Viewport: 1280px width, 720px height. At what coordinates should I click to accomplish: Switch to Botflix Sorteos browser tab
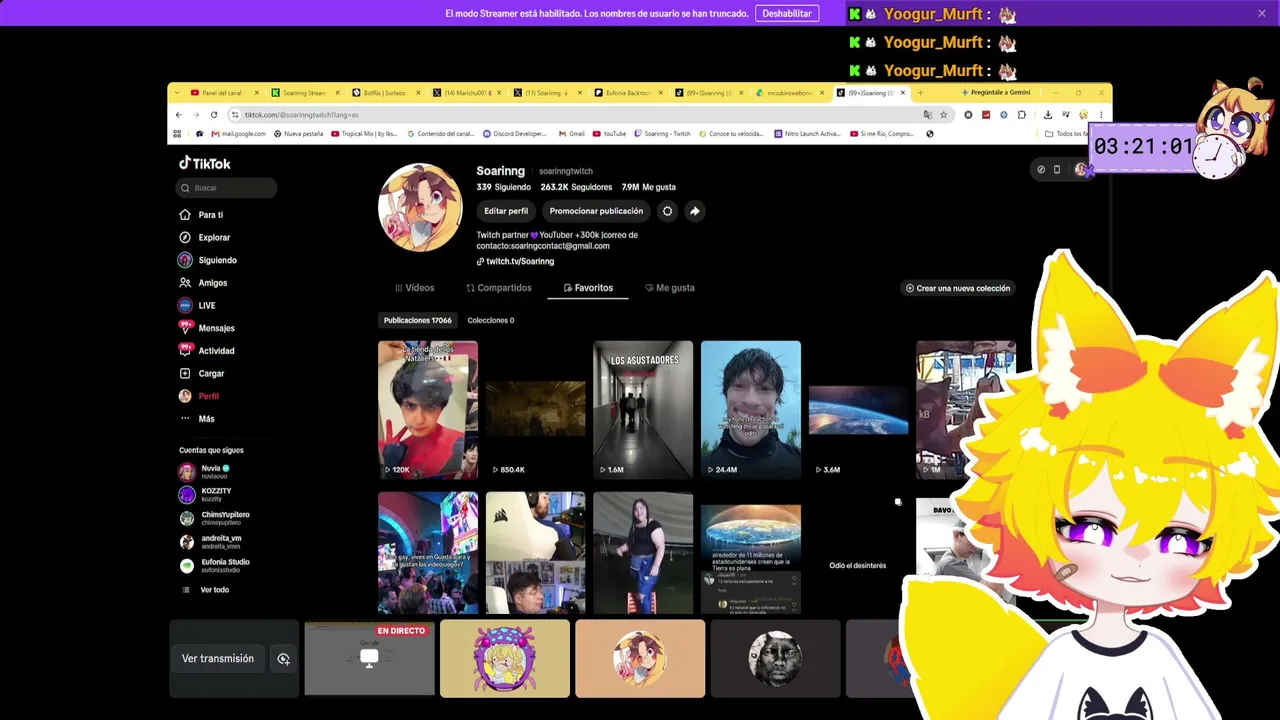tap(385, 93)
